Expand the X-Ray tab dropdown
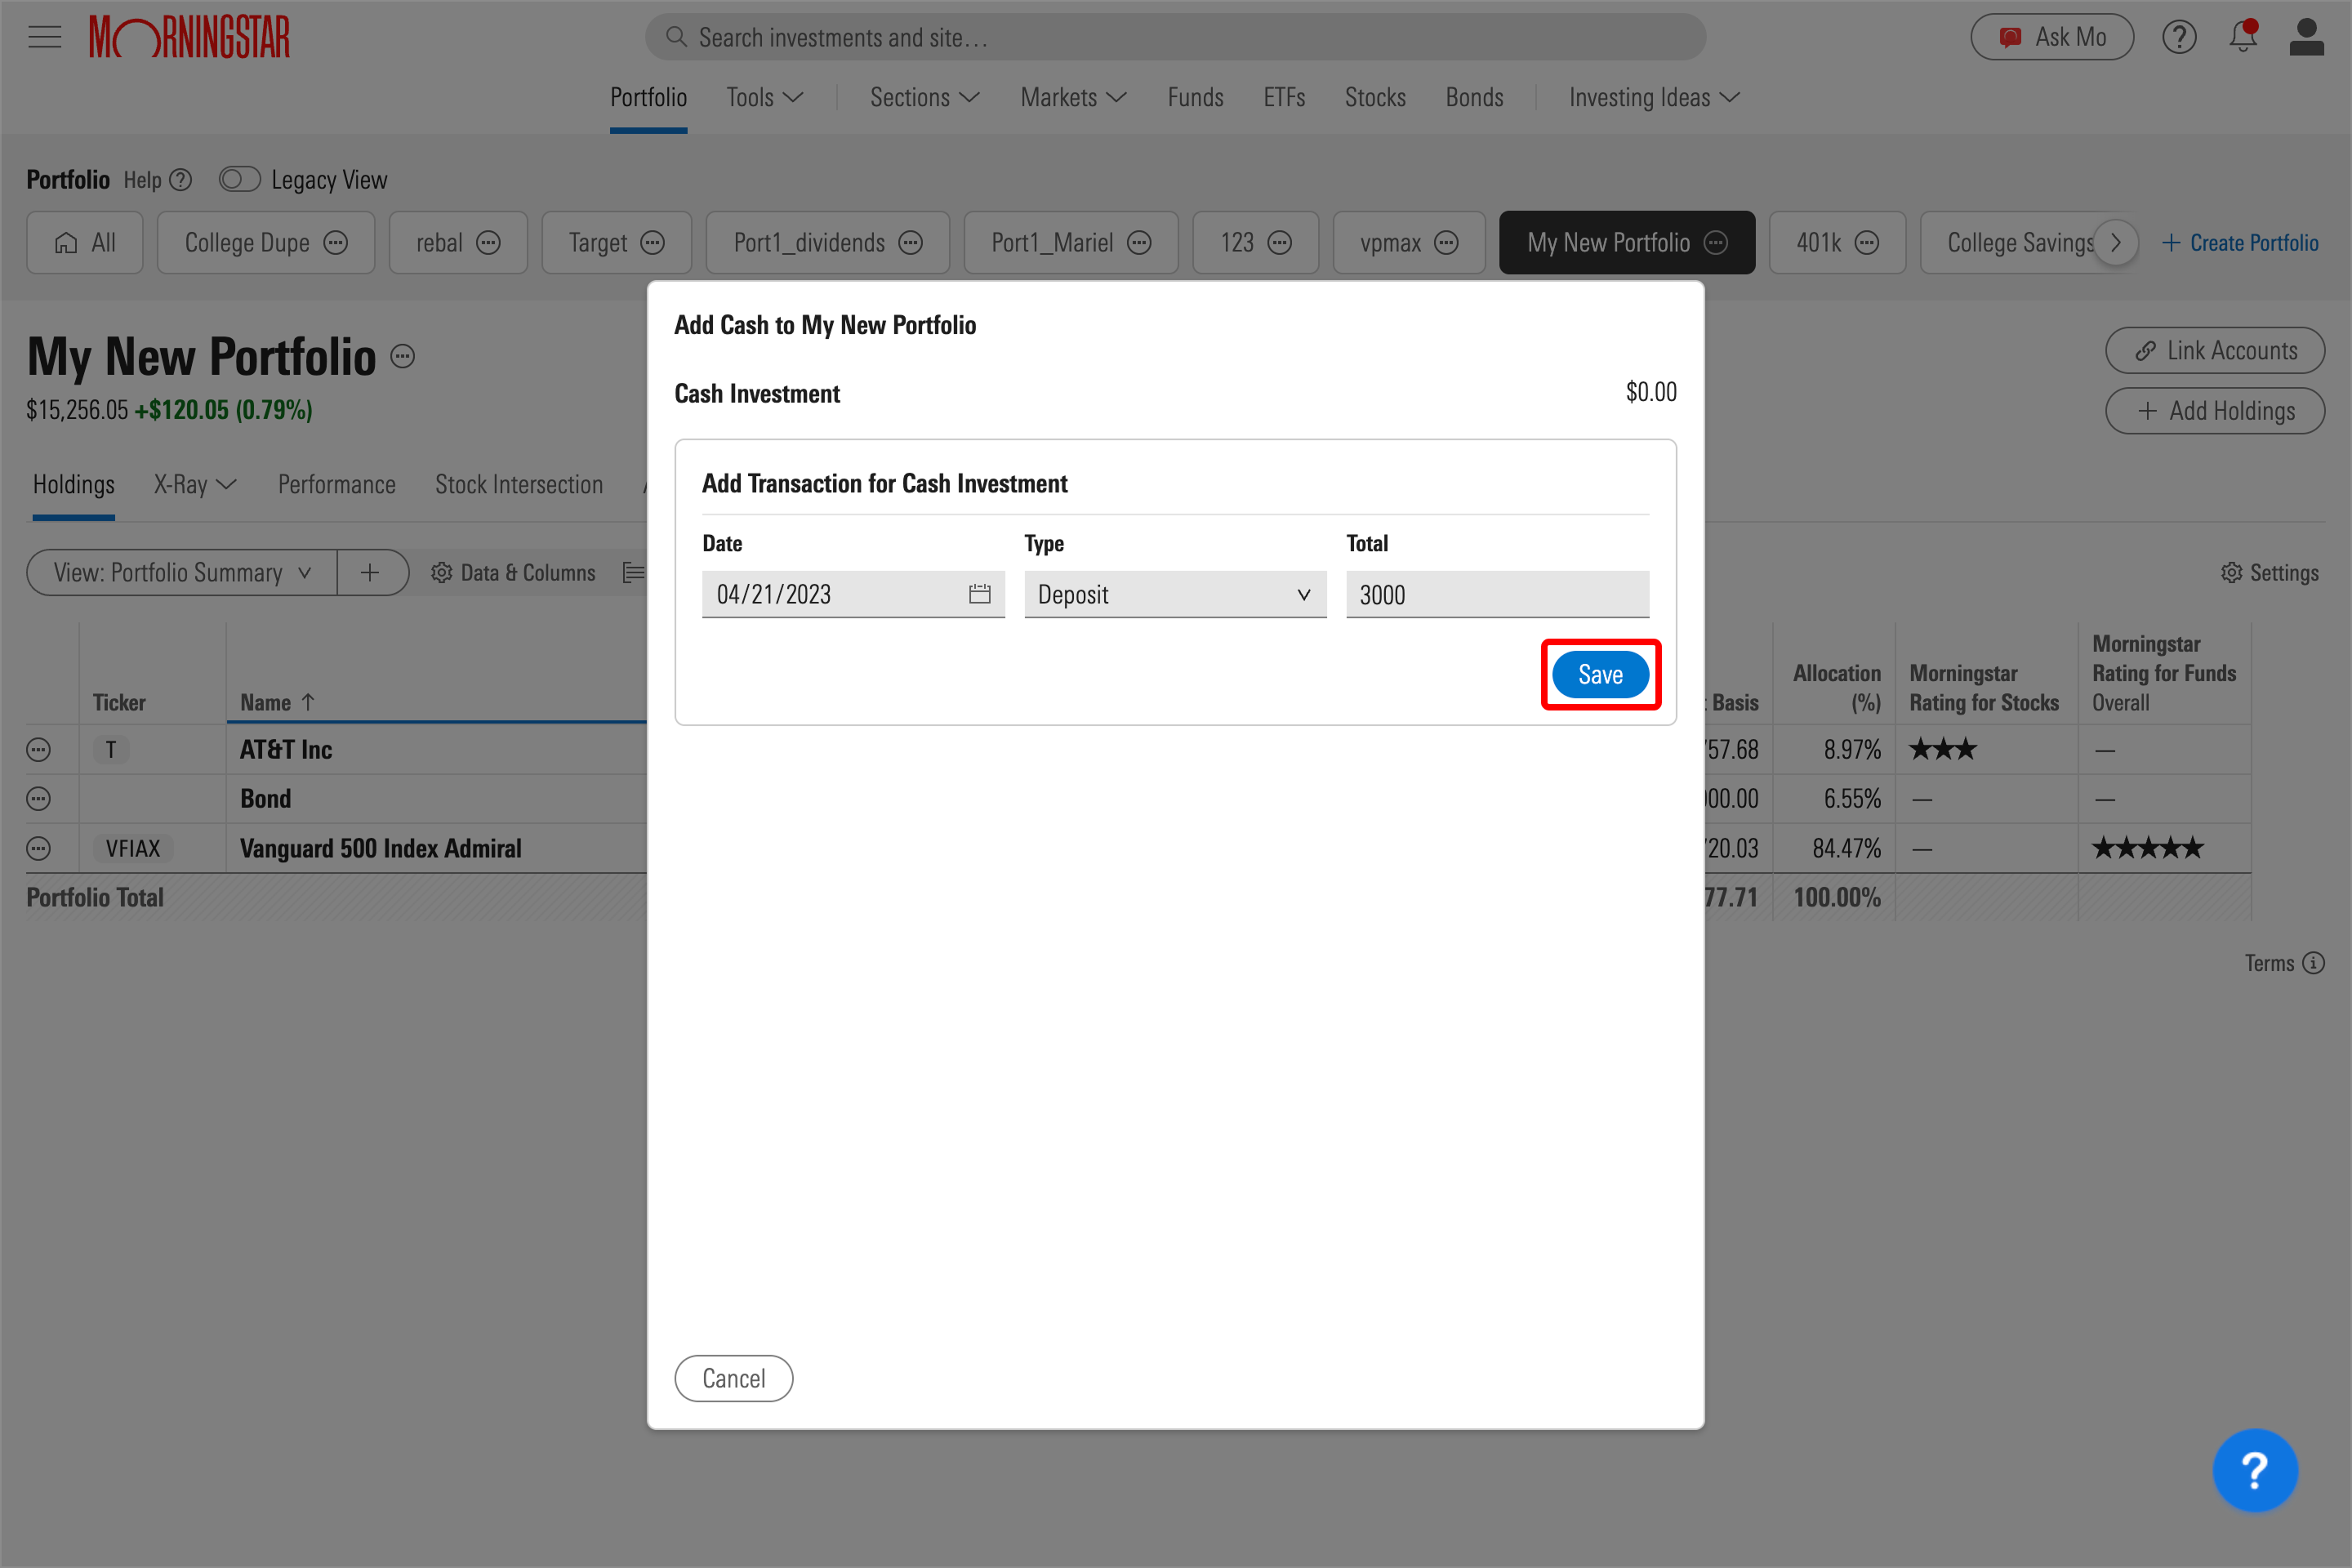 click(x=195, y=485)
